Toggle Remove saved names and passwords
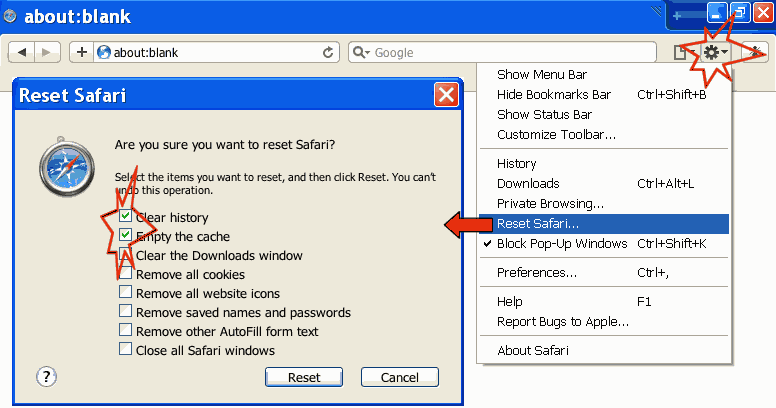Screen dimensions: 776x408 (x=125, y=311)
